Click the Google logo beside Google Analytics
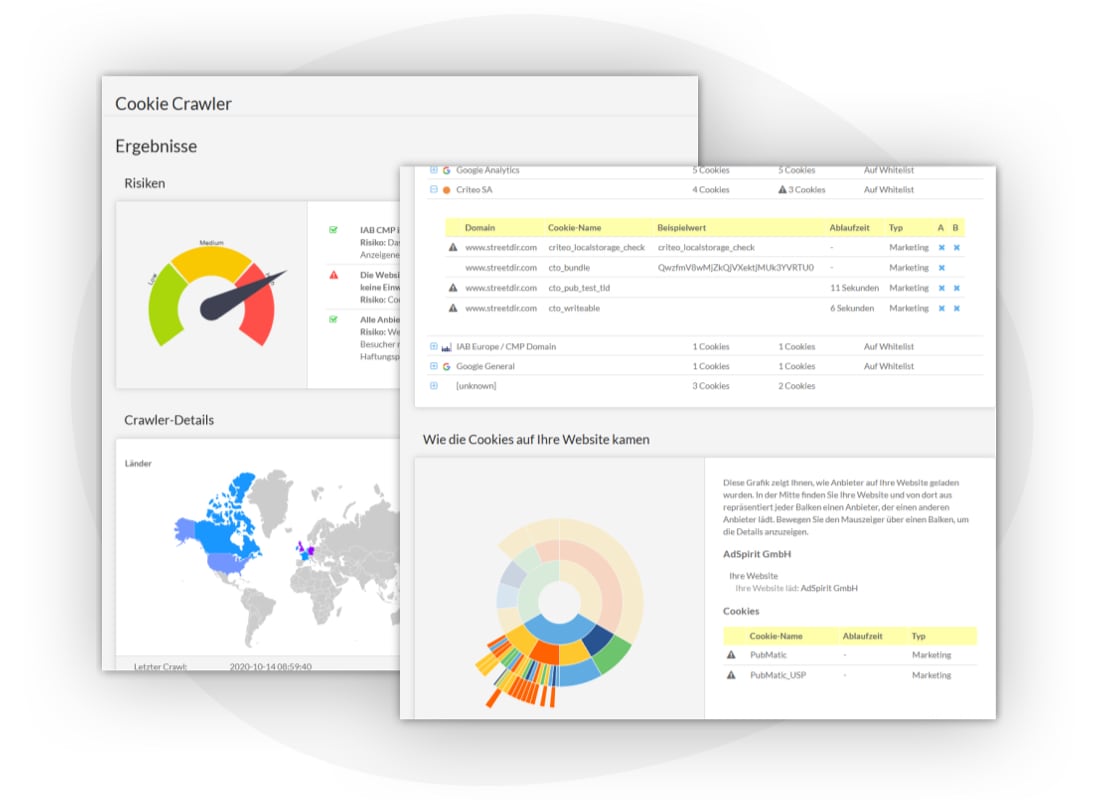Image resolution: width=1110 pixels, height=800 pixels. click(x=447, y=171)
